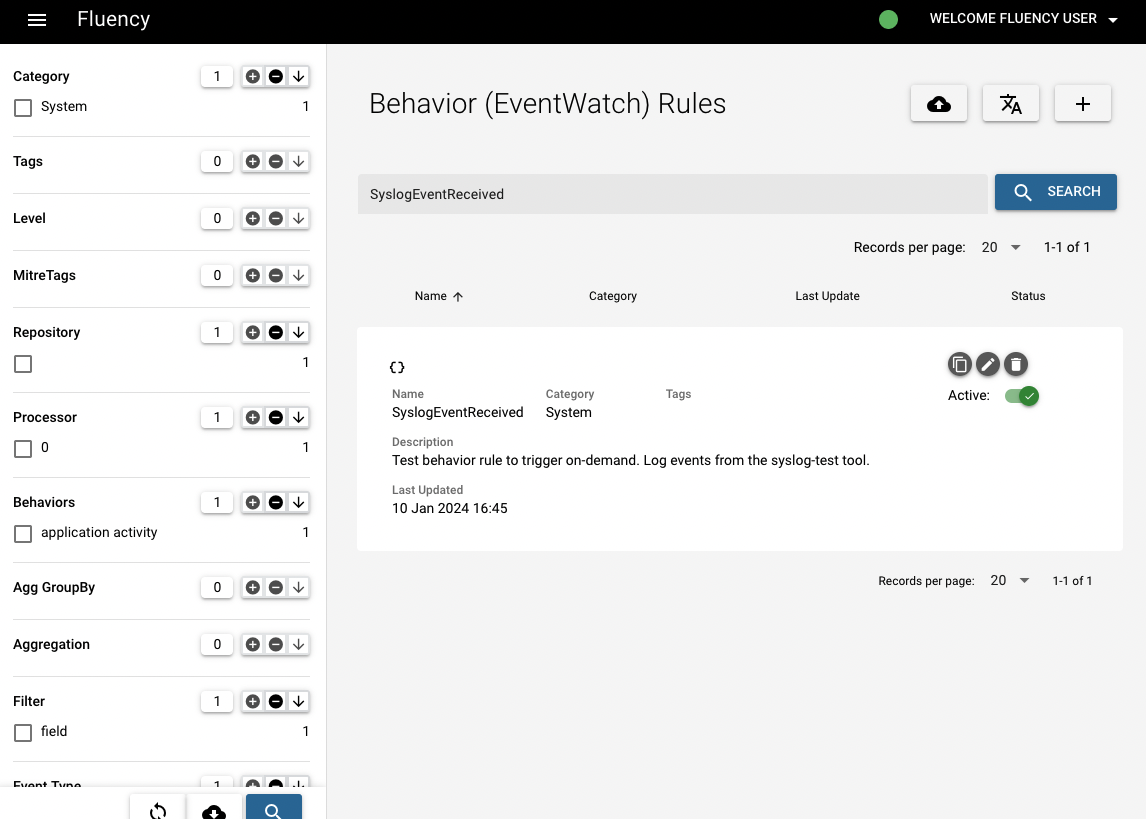This screenshot has height=819, width=1146.
Task: Click the plus icon for Category facet
Action: click(x=253, y=77)
